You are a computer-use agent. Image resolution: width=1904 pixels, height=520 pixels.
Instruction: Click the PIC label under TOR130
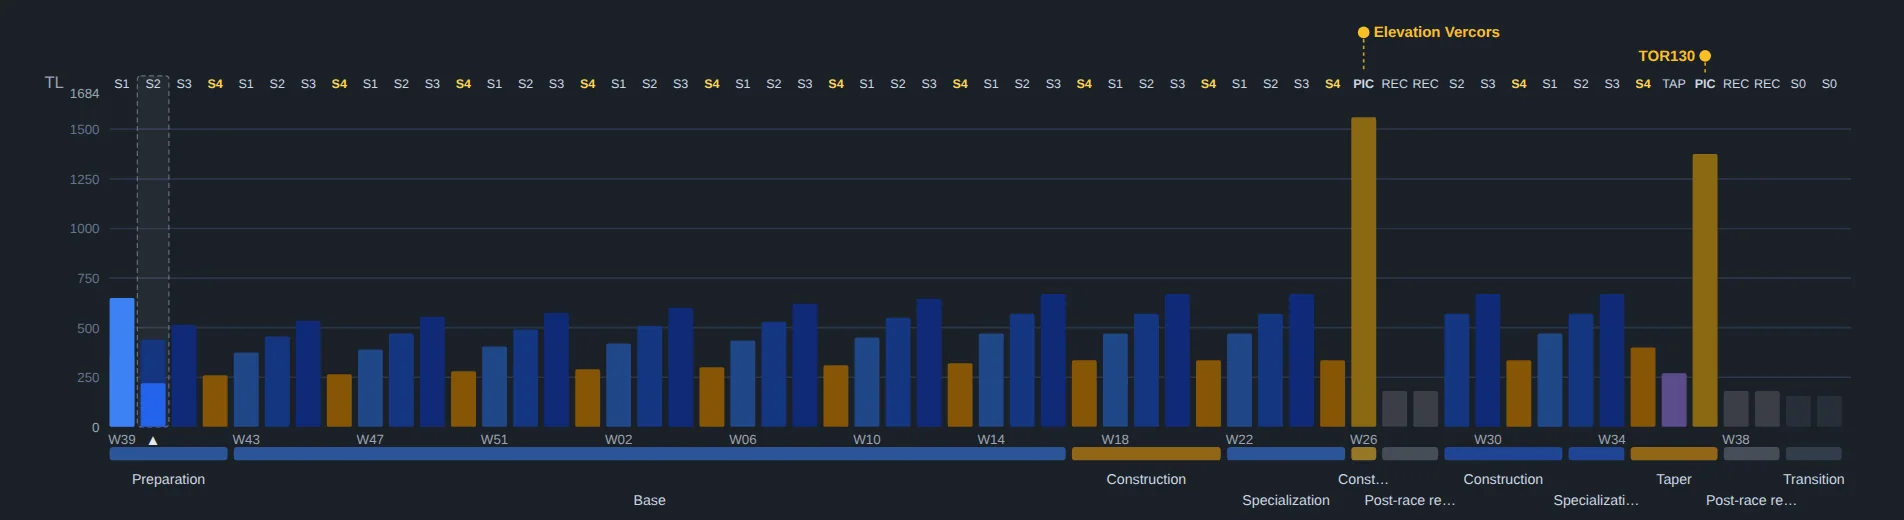coord(1705,84)
